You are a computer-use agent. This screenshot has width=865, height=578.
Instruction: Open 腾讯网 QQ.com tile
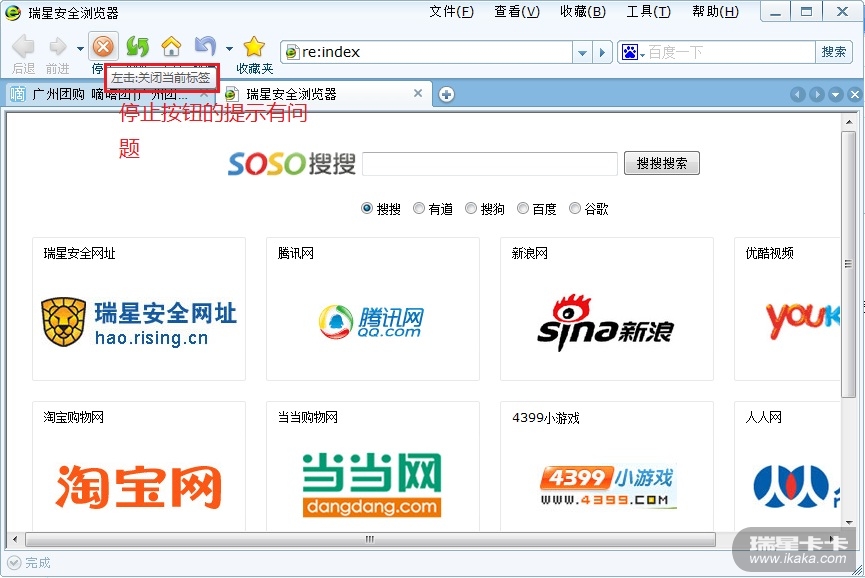tap(373, 309)
